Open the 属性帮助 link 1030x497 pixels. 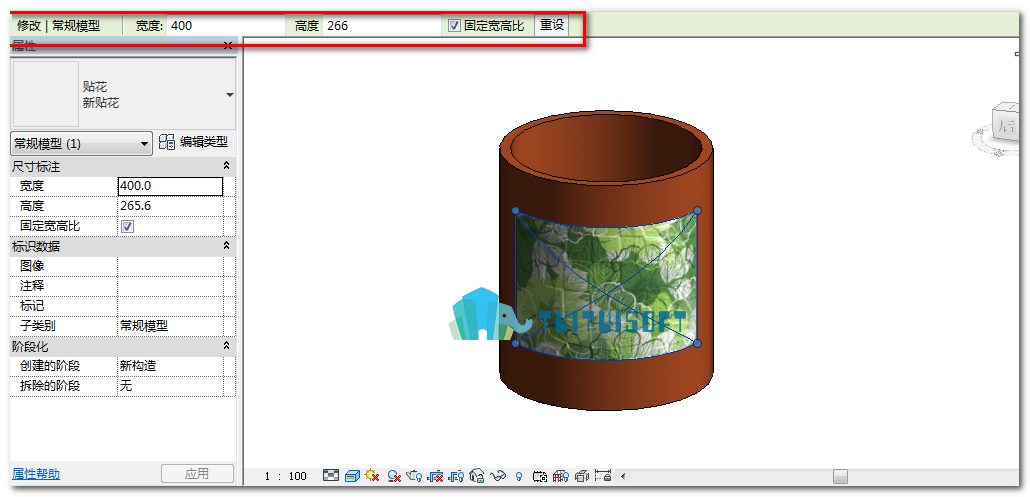tap(36, 473)
